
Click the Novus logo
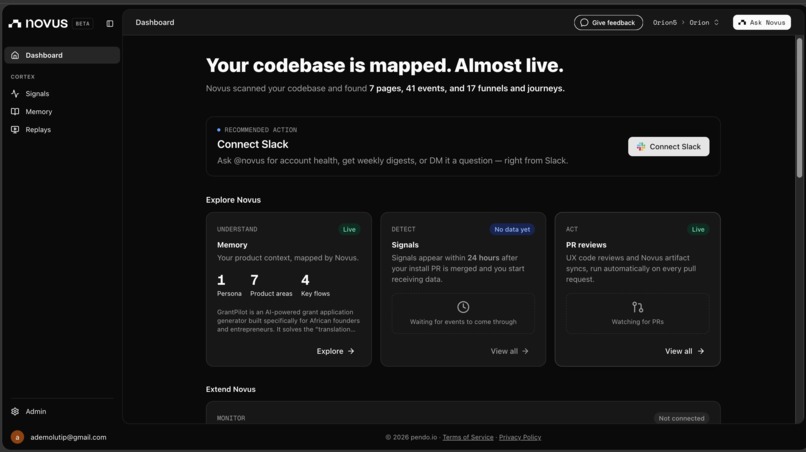point(38,23)
